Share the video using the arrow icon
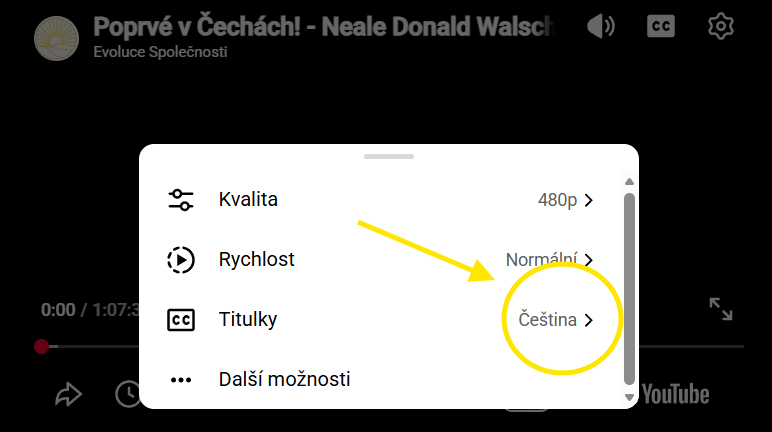The width and height of the screenshot is (772, 432). [68, 394]
